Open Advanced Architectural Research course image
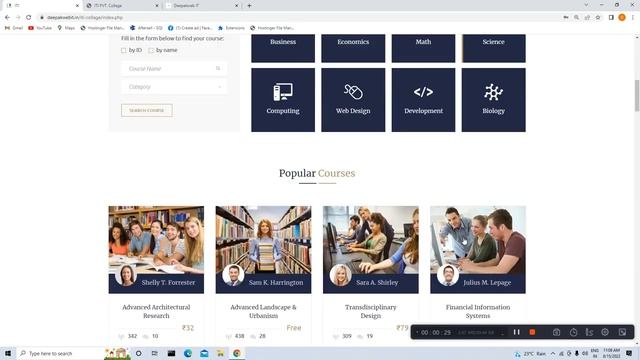The height and width of the screenshot is (360, 640). [x=156, y=240]
